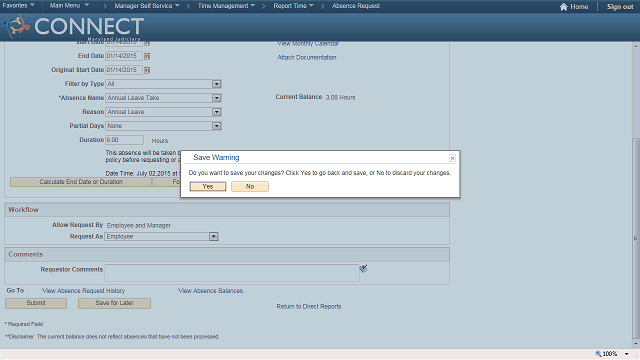This screenshot has height=360, width=640.
Task: Click the Duration input field
Action: (124, 140)
